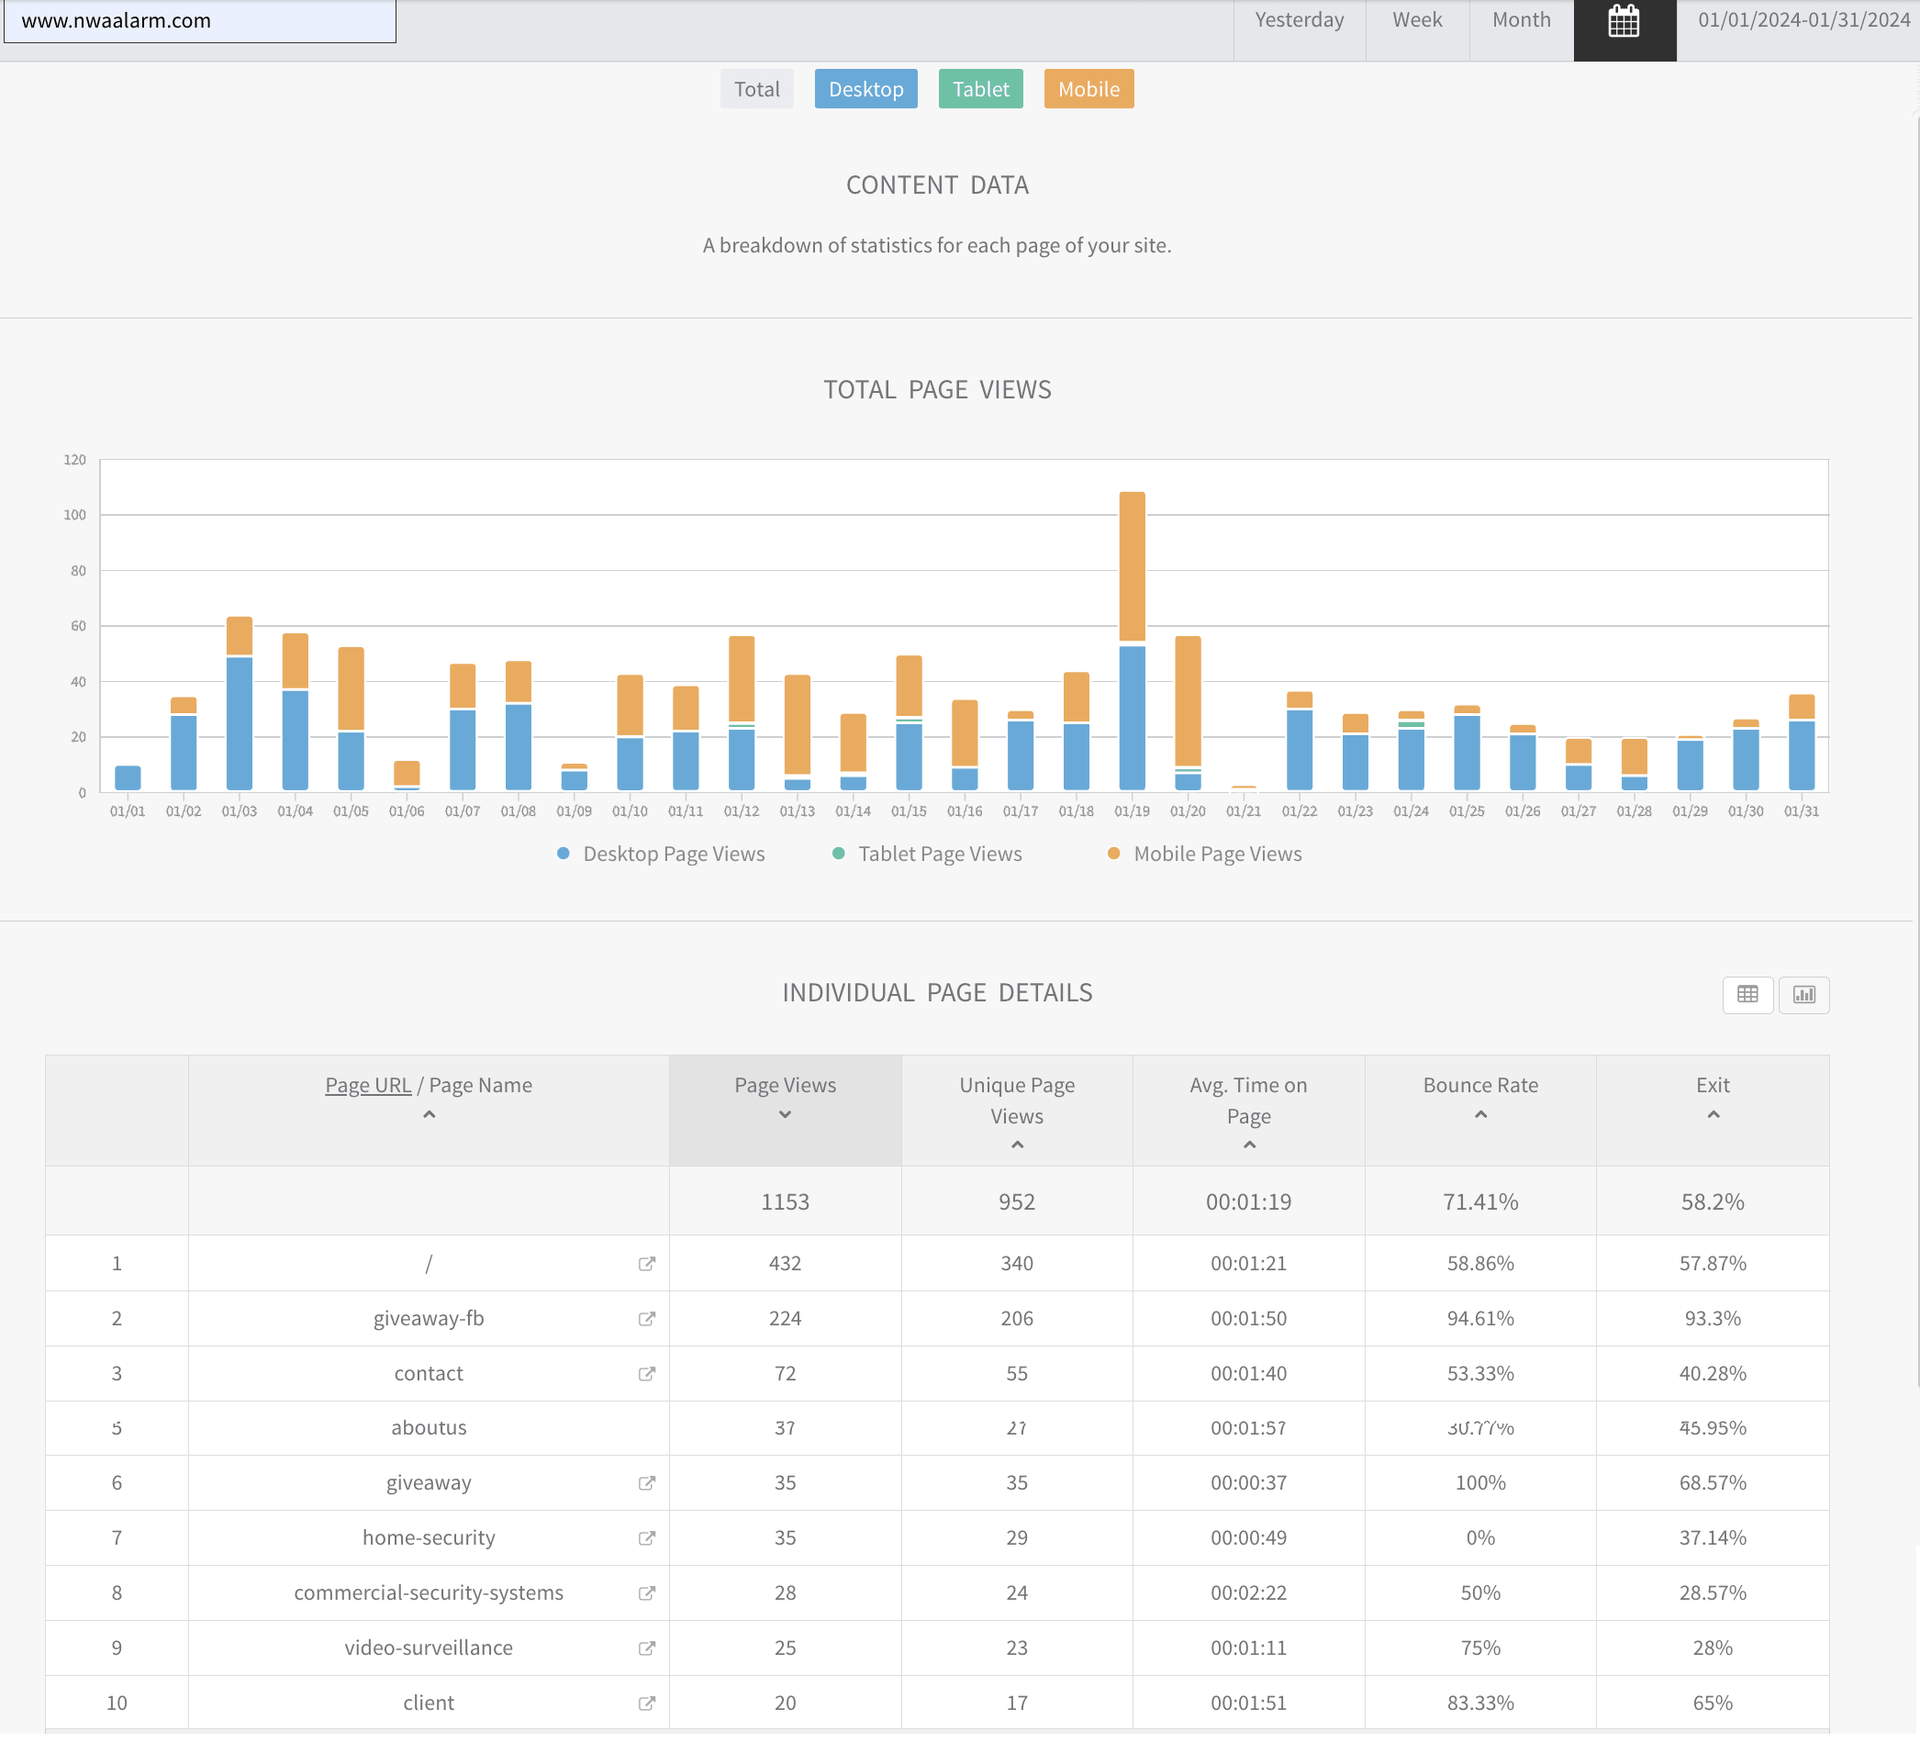Select the Month date range tab

click(1520, 20)
